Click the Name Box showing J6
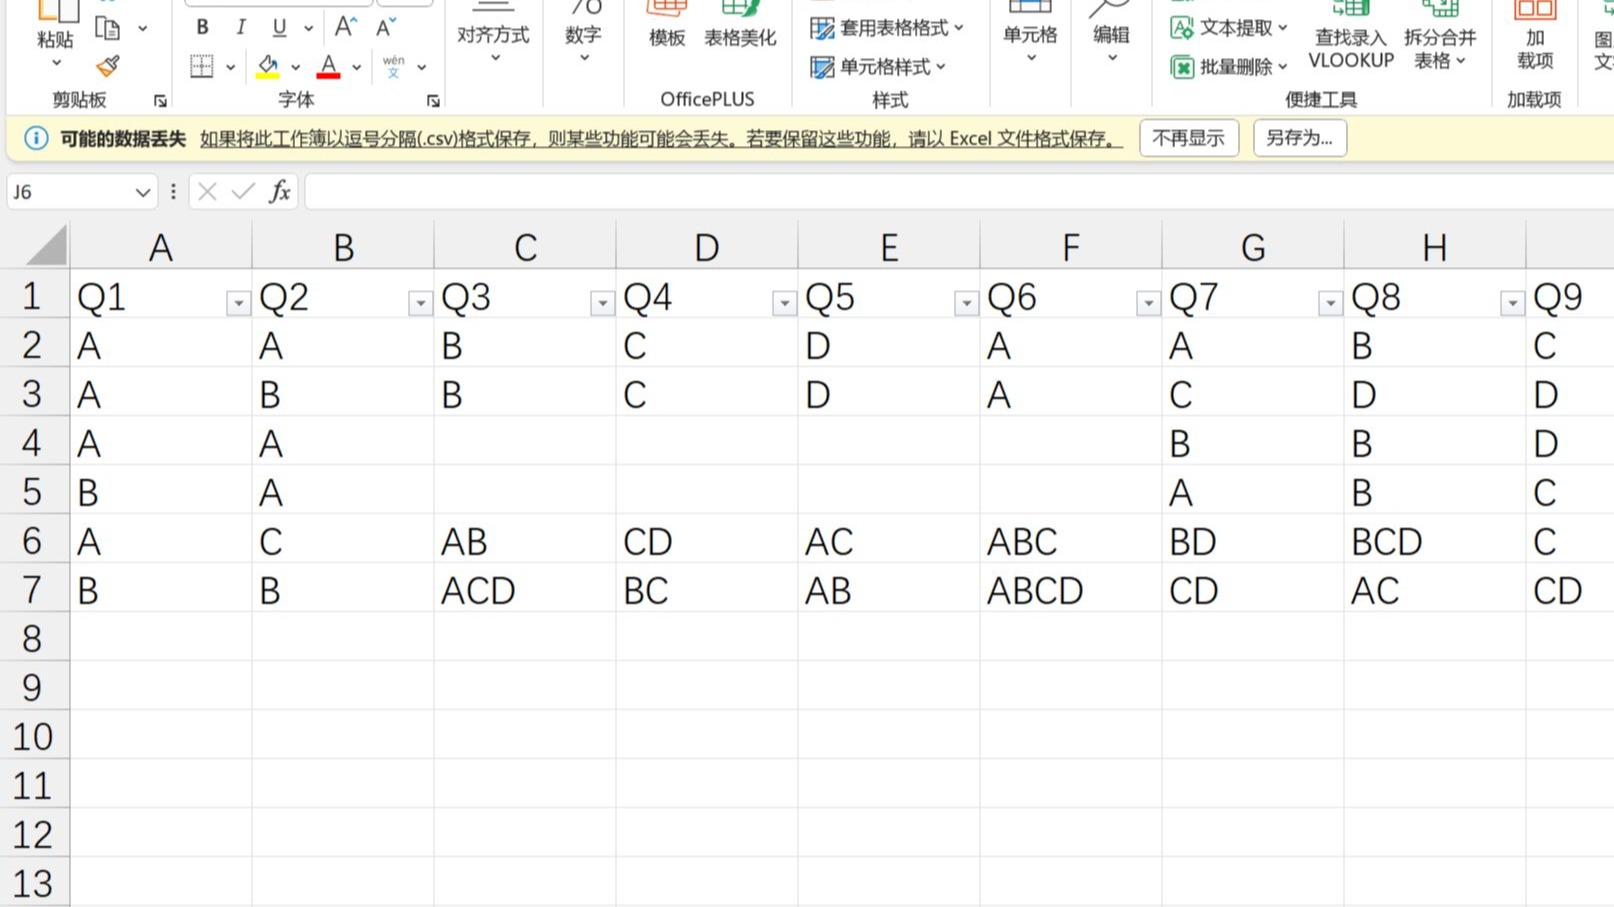The width and height of the screenshot is (1614, 907). point(70,191)
